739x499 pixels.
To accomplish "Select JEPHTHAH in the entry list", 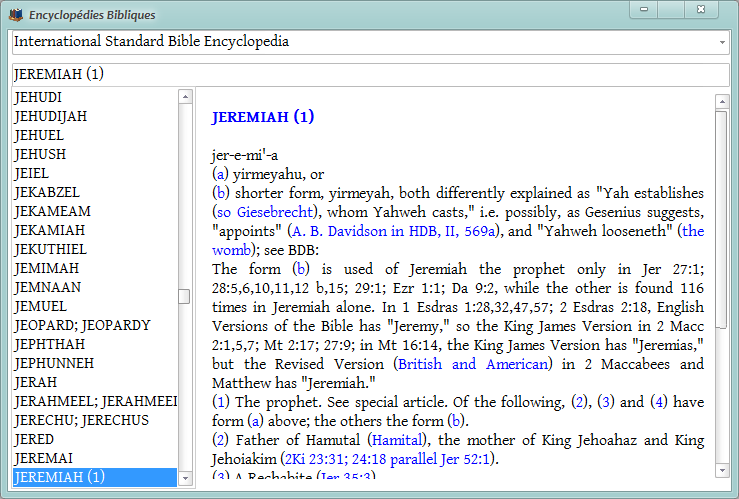I will coord(95,344).
